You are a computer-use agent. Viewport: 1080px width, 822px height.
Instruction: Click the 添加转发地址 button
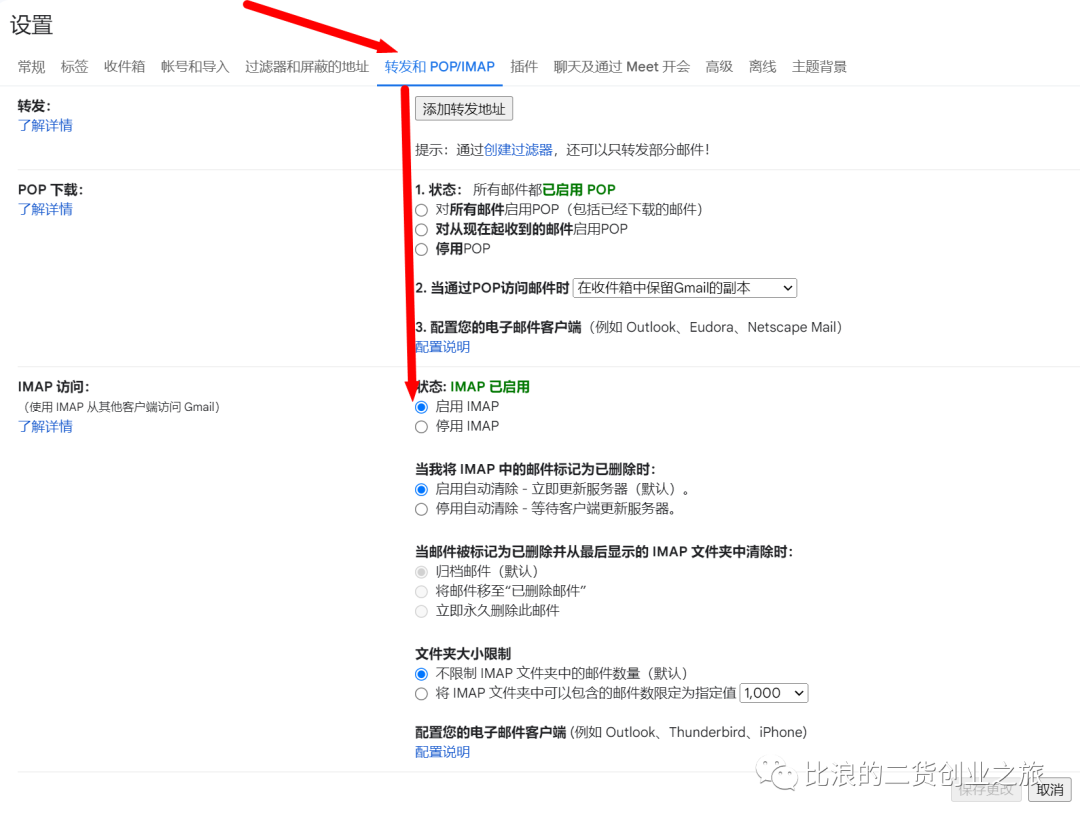tap(463, 108)
